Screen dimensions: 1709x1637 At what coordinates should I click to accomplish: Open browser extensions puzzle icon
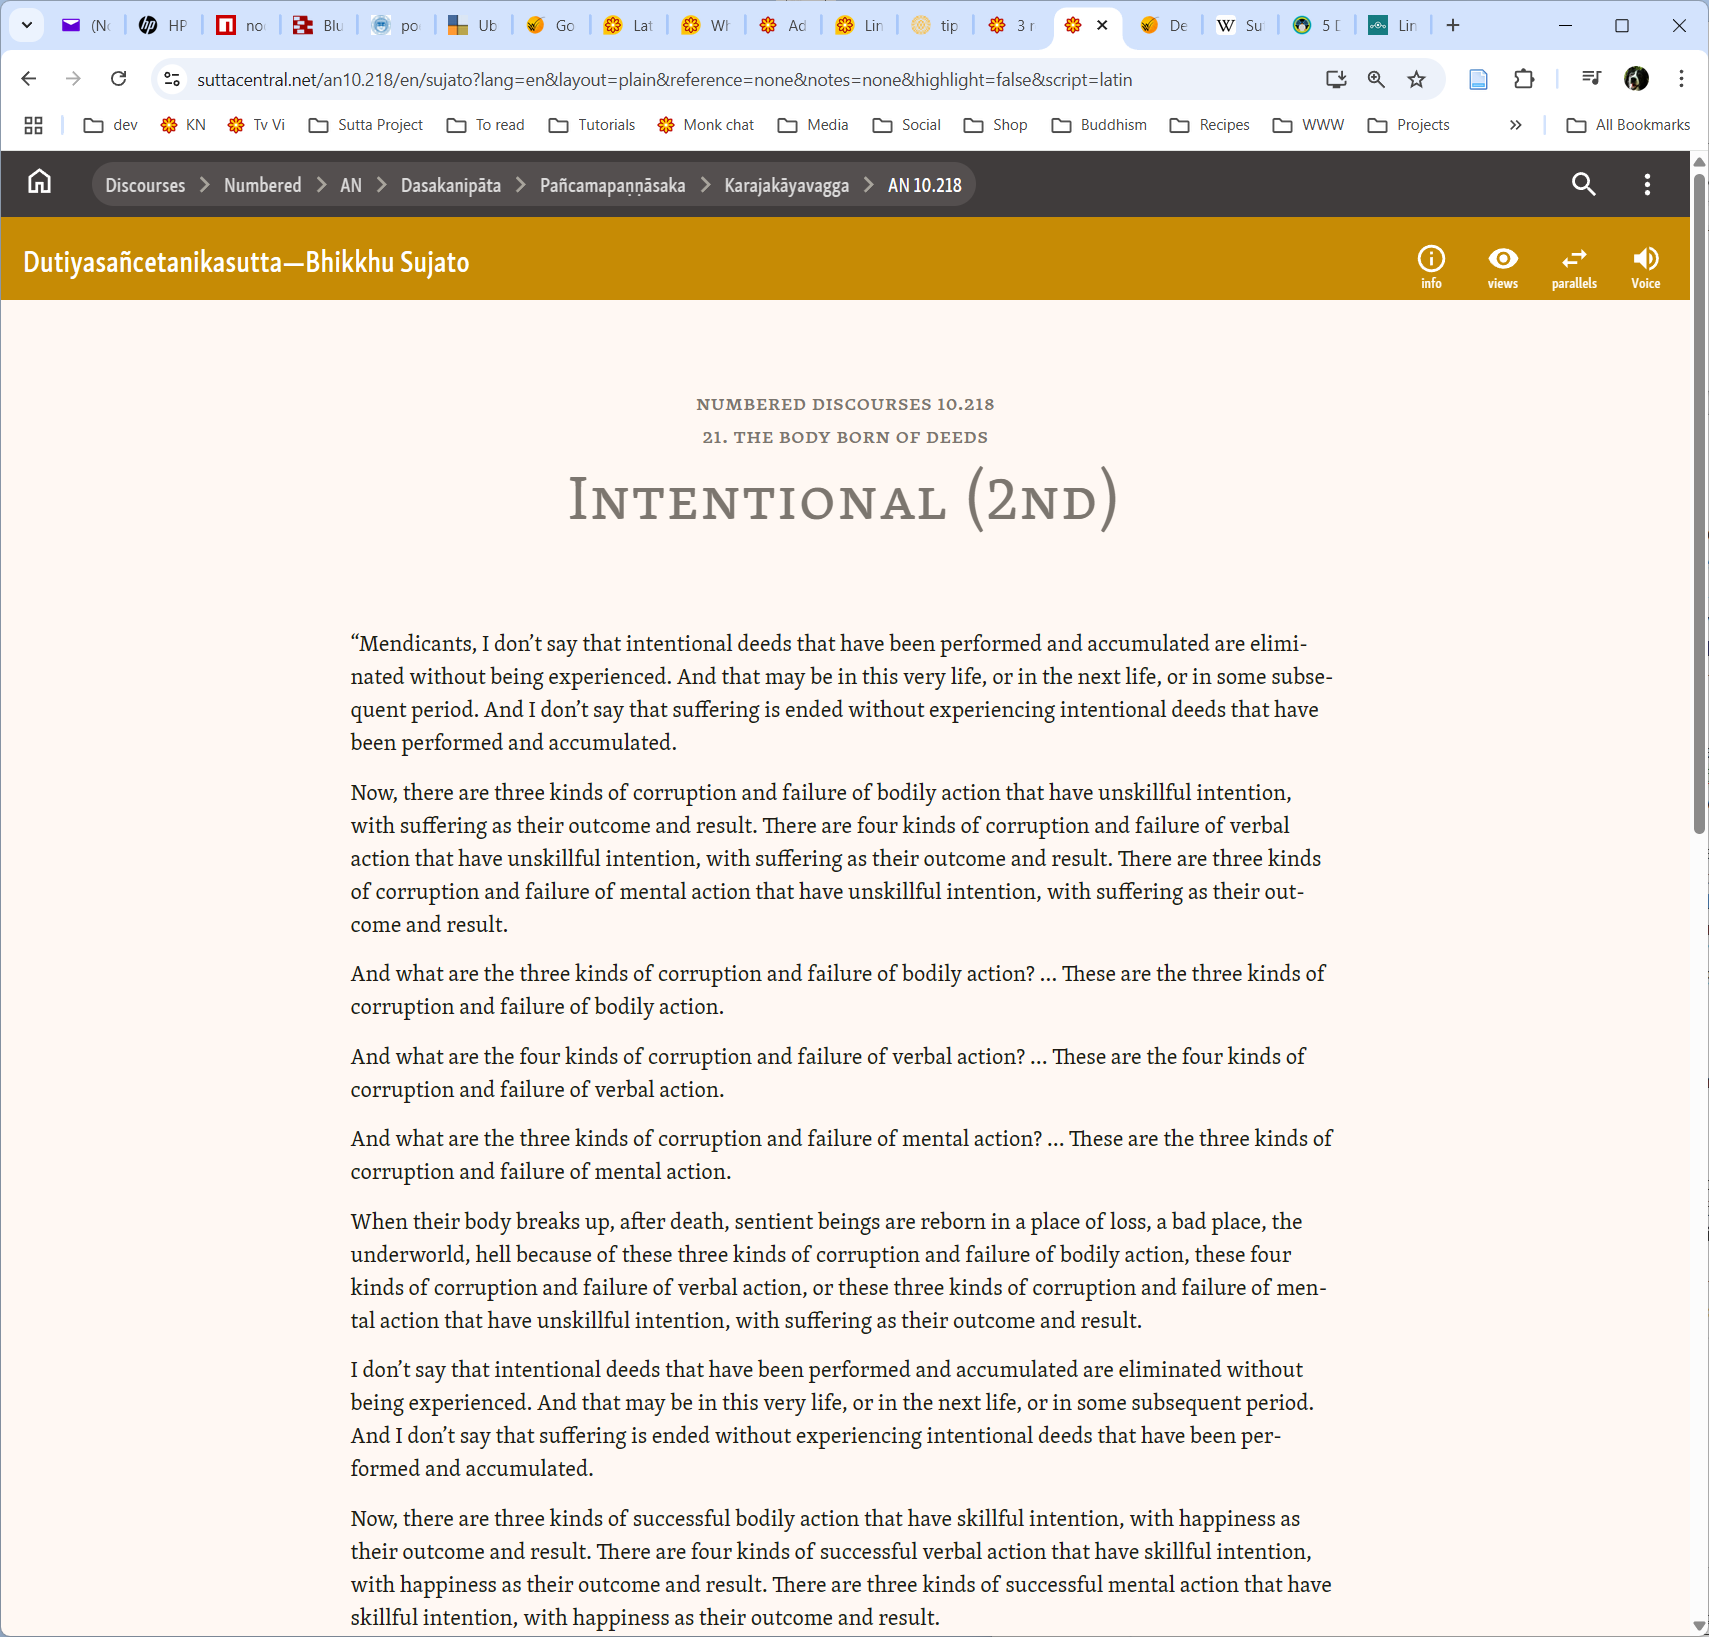point(1524,79)
